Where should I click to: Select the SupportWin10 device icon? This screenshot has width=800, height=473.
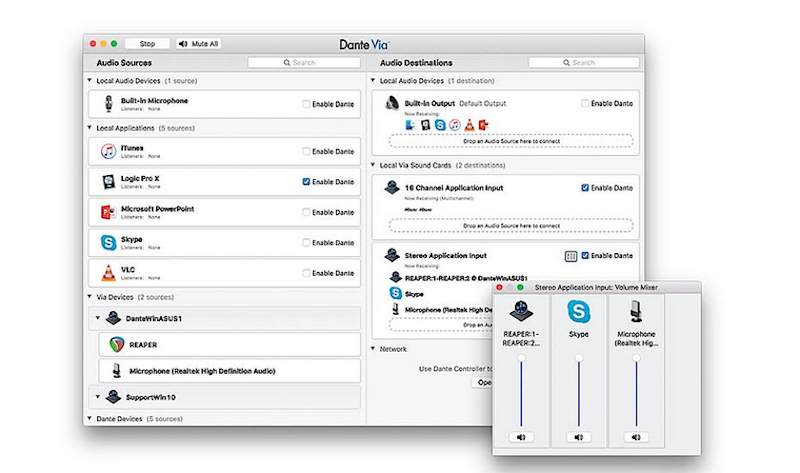113,396
